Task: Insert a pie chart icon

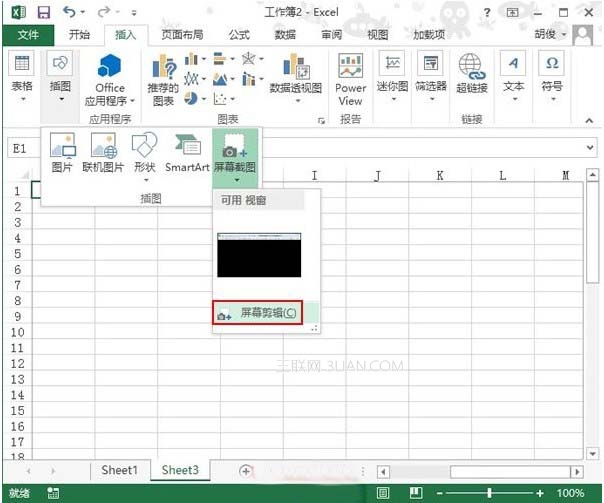Action: tap(191, 99)
